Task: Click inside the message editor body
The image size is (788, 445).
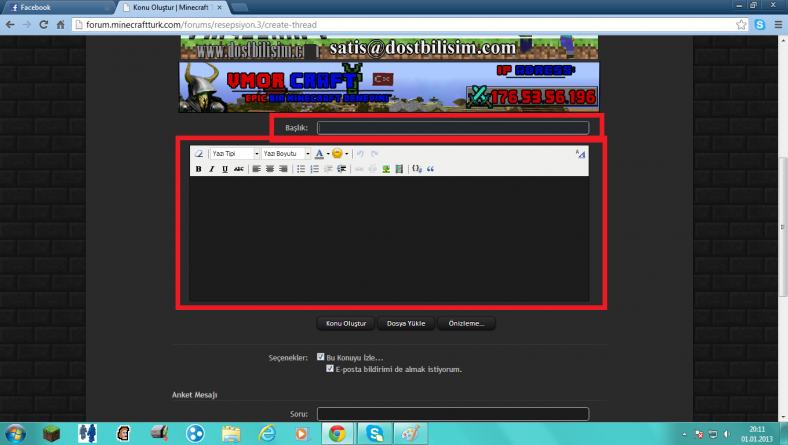Action: tap(389, 238)
